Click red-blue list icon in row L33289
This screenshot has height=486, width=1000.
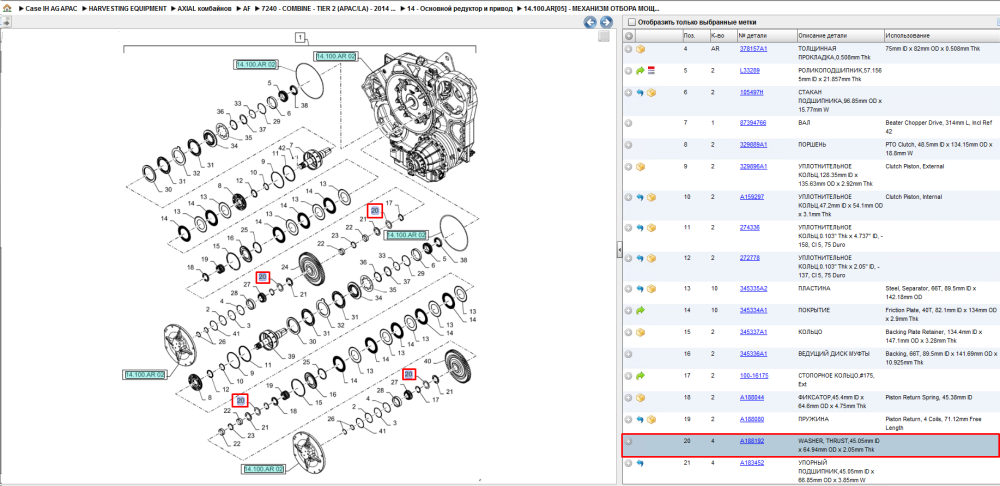[652, 70]
